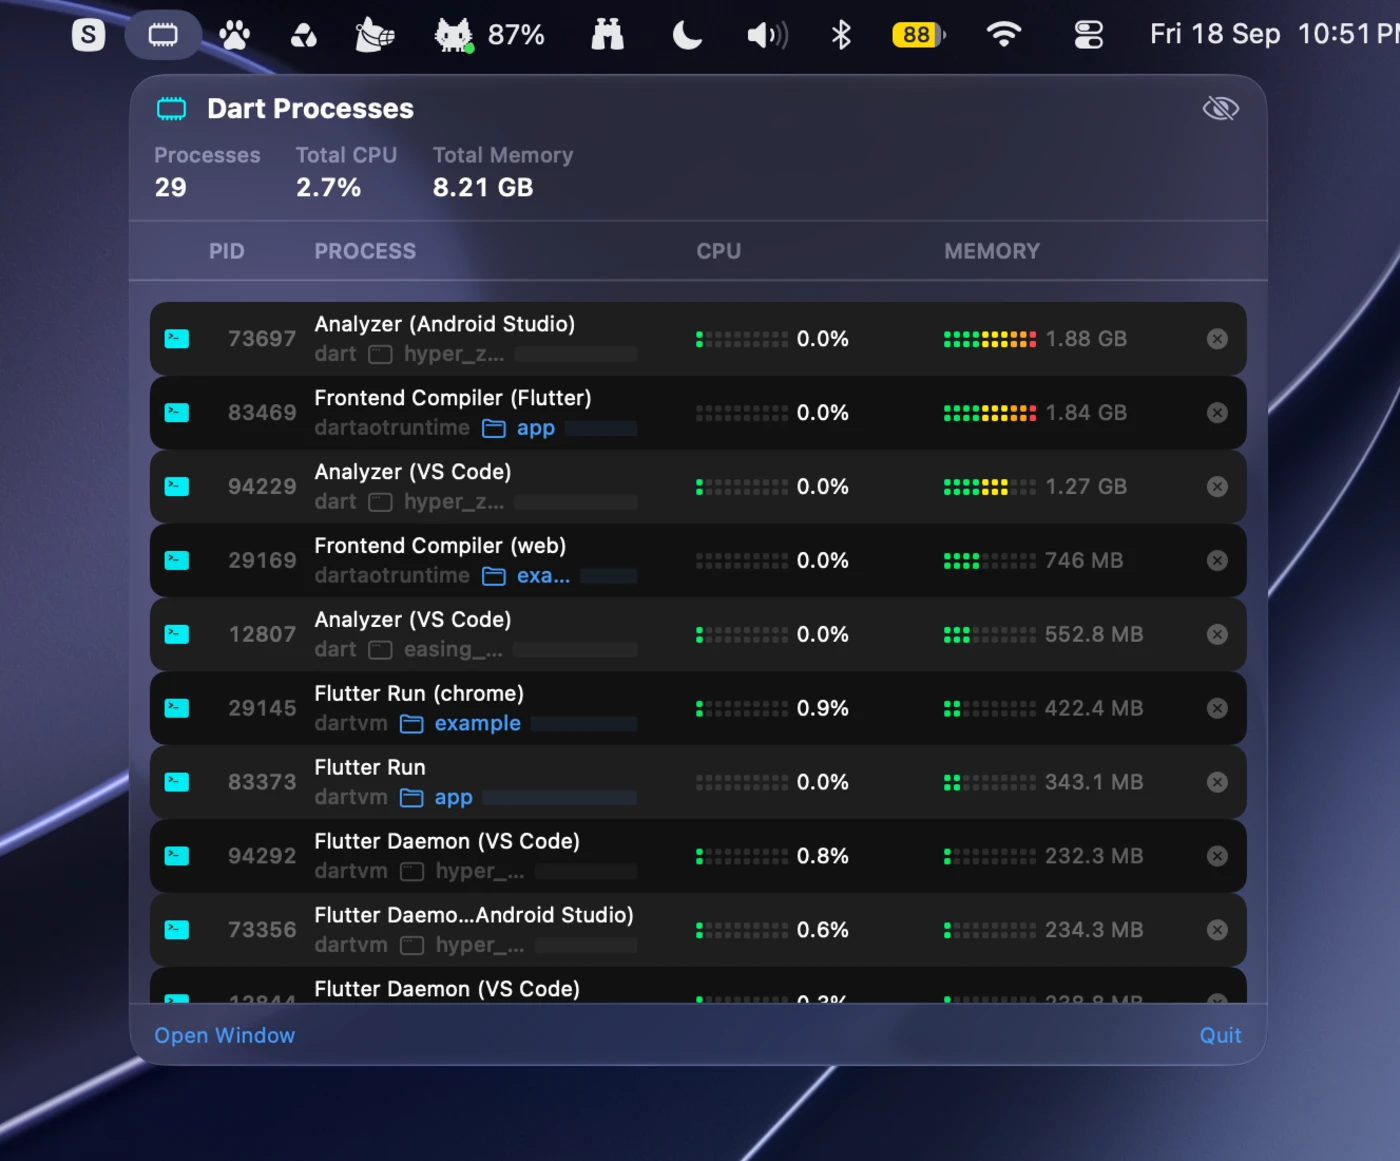This screenshot has width=1400, height=1161.
Task: Click the date Fri 18 Sep in menu bar
Action: [x=1214, y=35]
